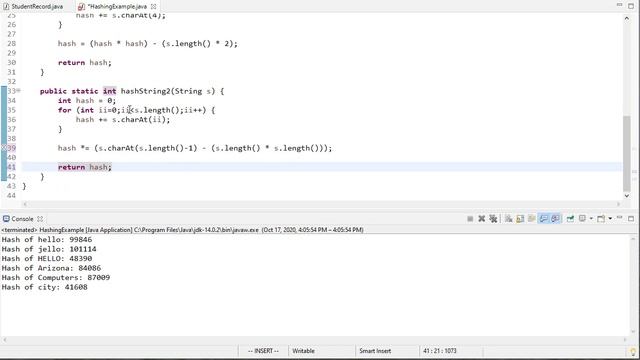This screenshot has height=360, width=640.
Task: Collapse hashString2 method at line 33
Action: (18, 91)
